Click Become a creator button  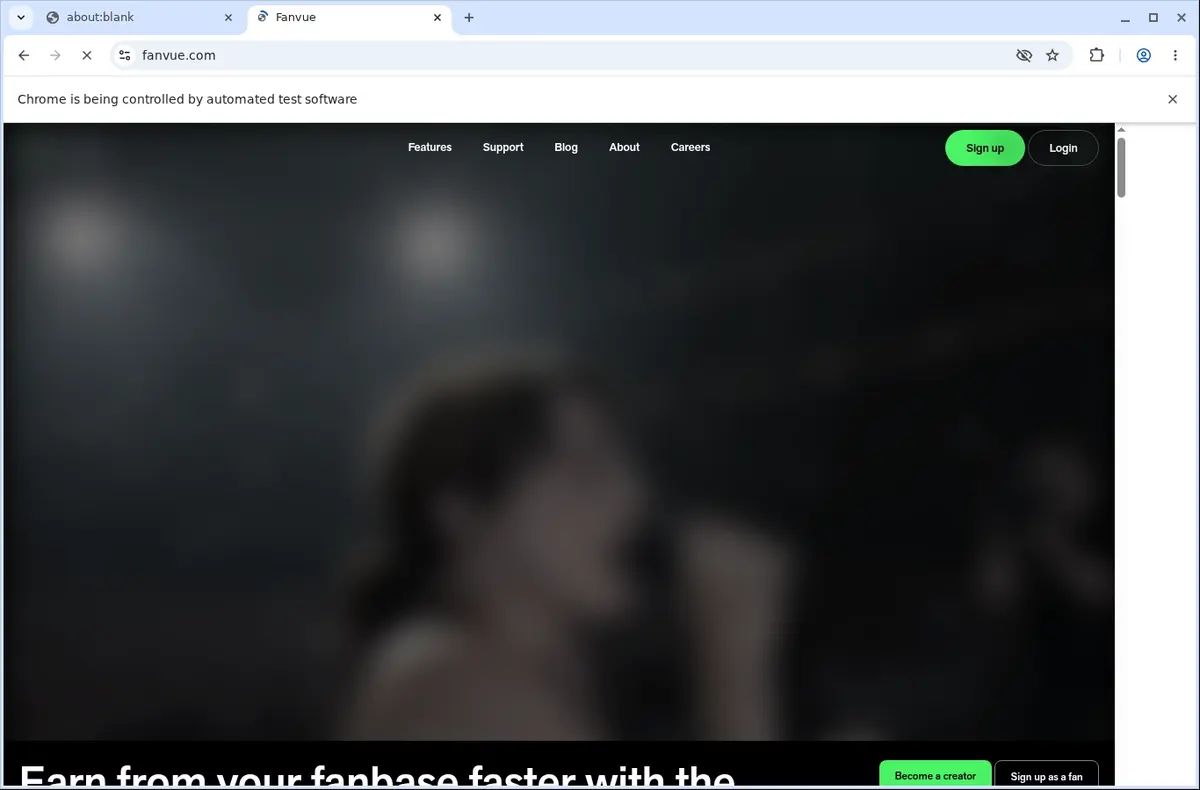click(x=935, y=775)
